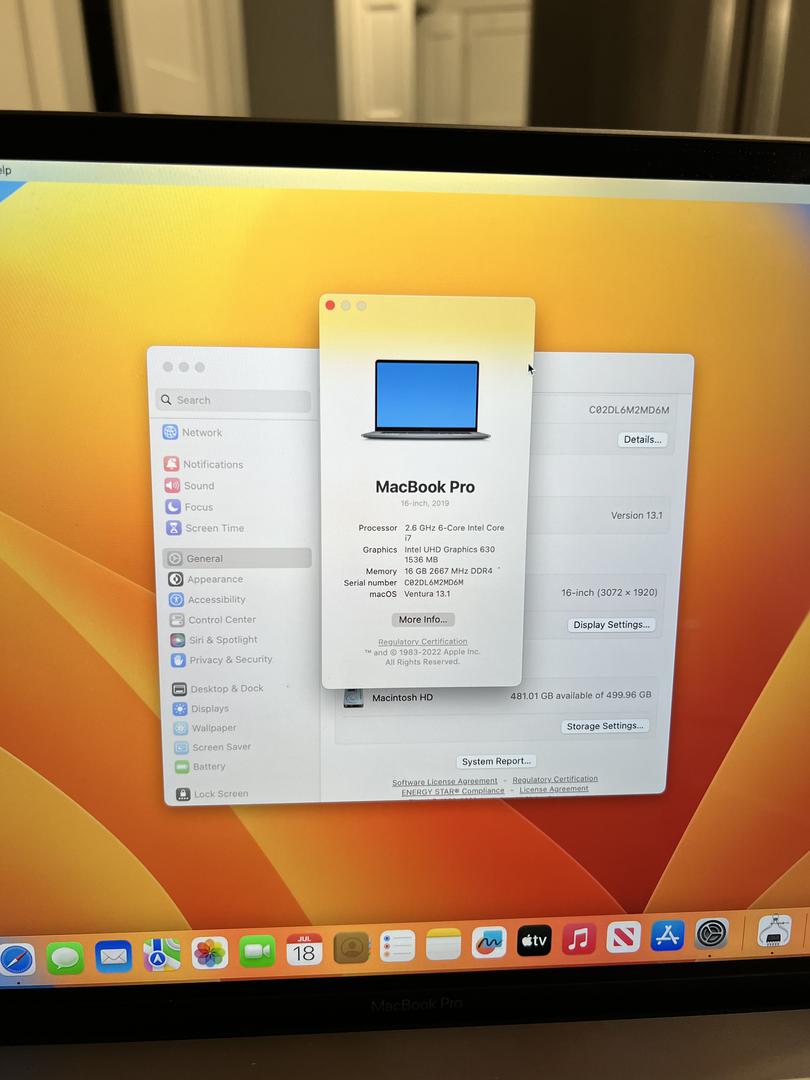Image resolution: width=810 pixels, height=1080 pixels.
Task: Open Regulatory Certification link in About window
Action: [x=422, y=642]
